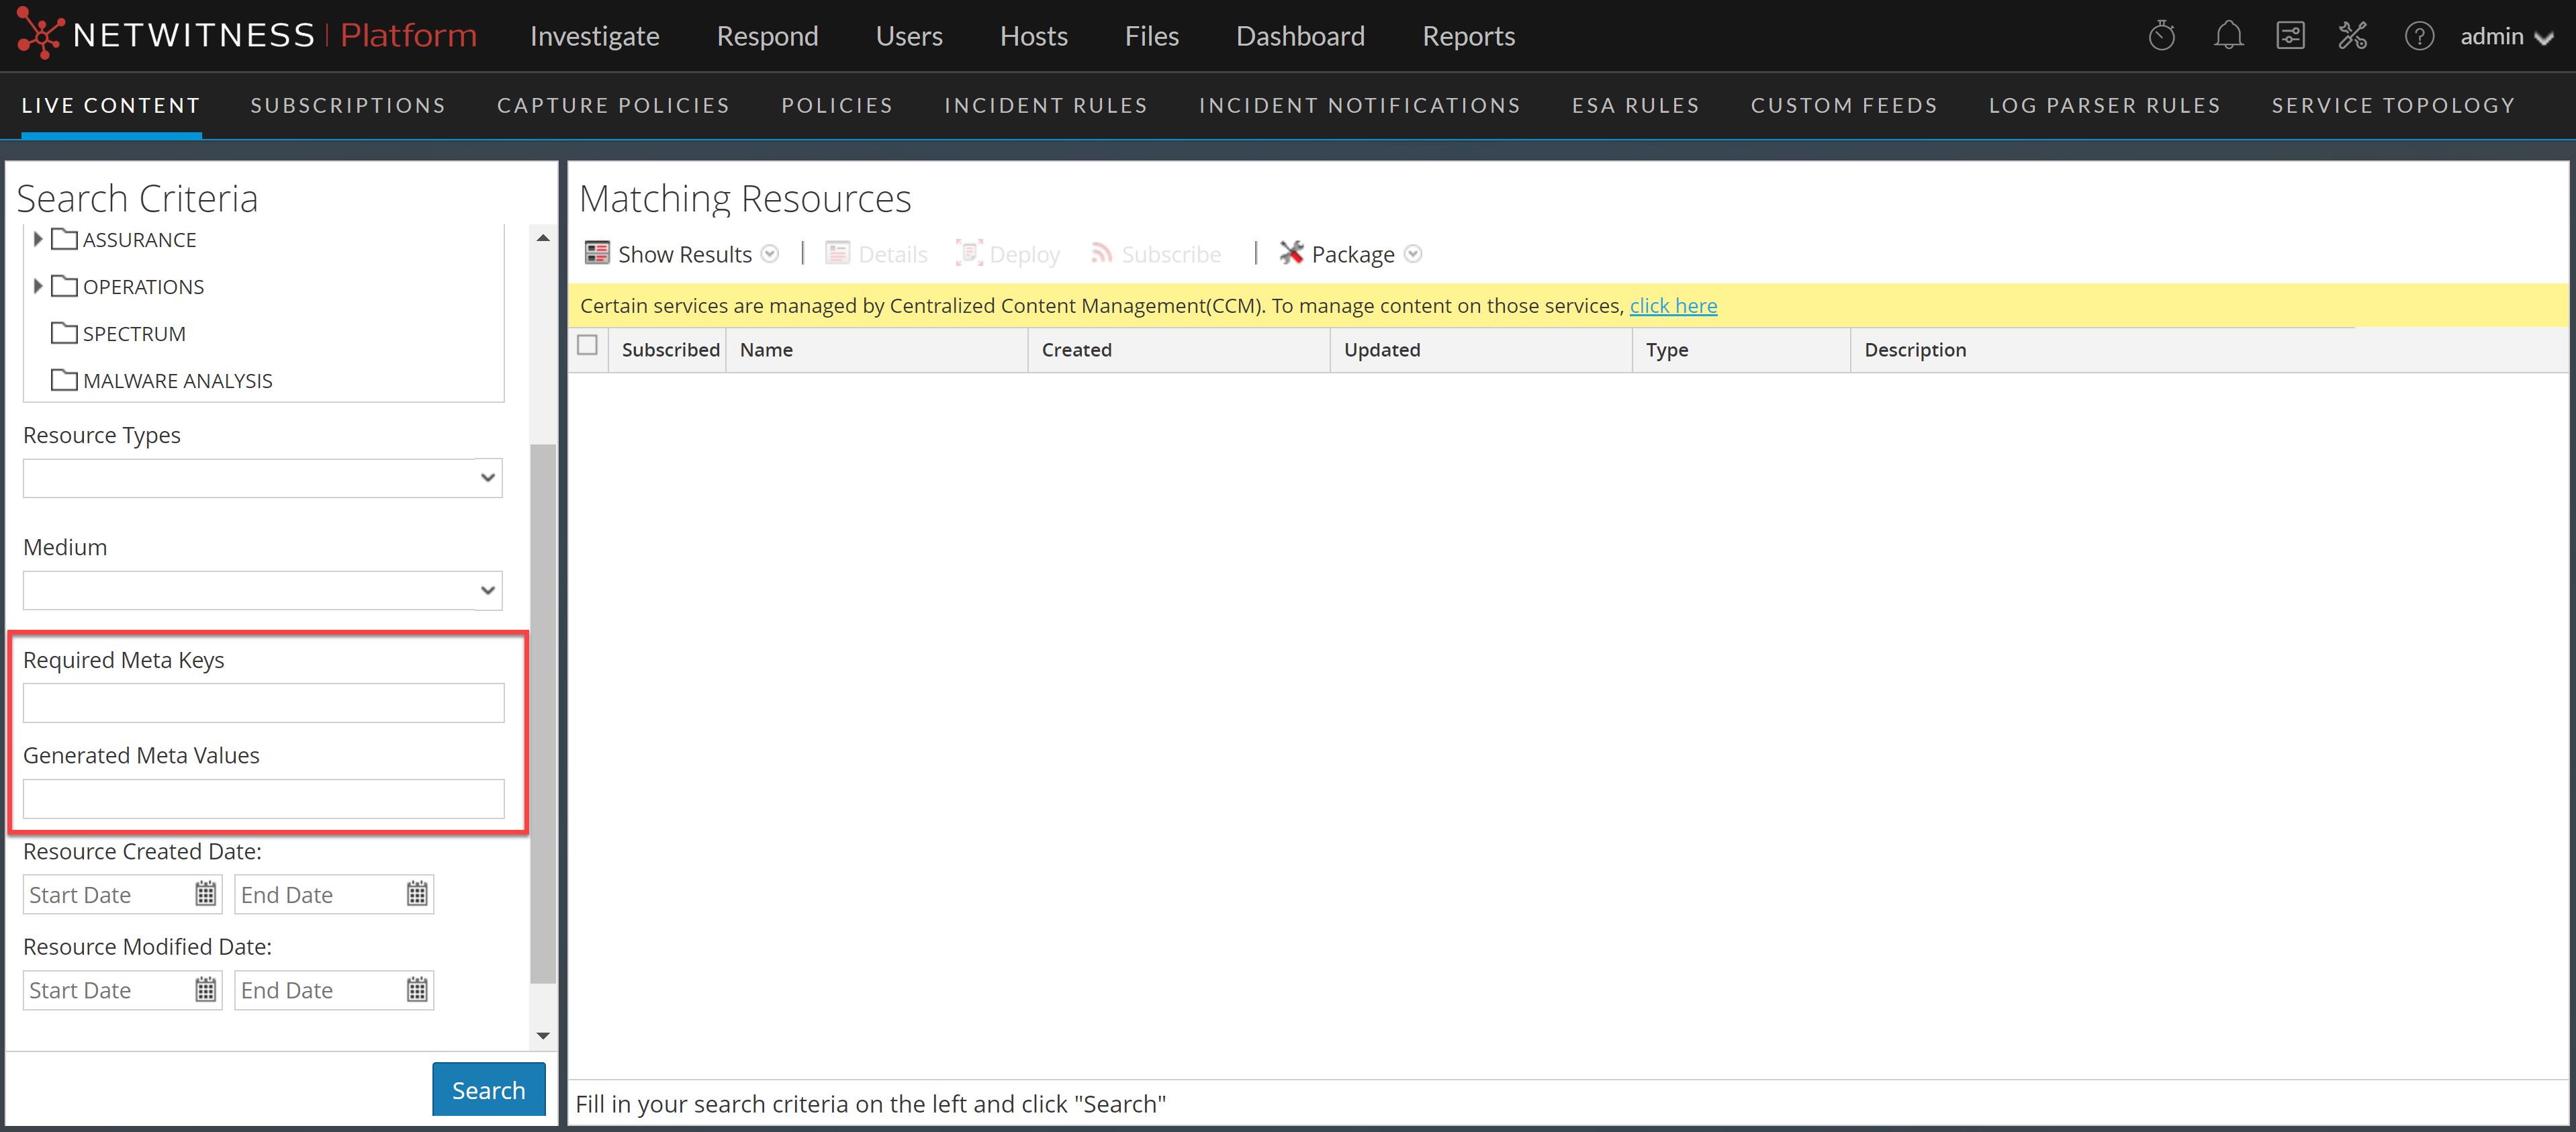The width and height of the screenshot is (2576, 1132).
Task: Click the Show Results toolbar icon
Action: click(x=597, y=253)
